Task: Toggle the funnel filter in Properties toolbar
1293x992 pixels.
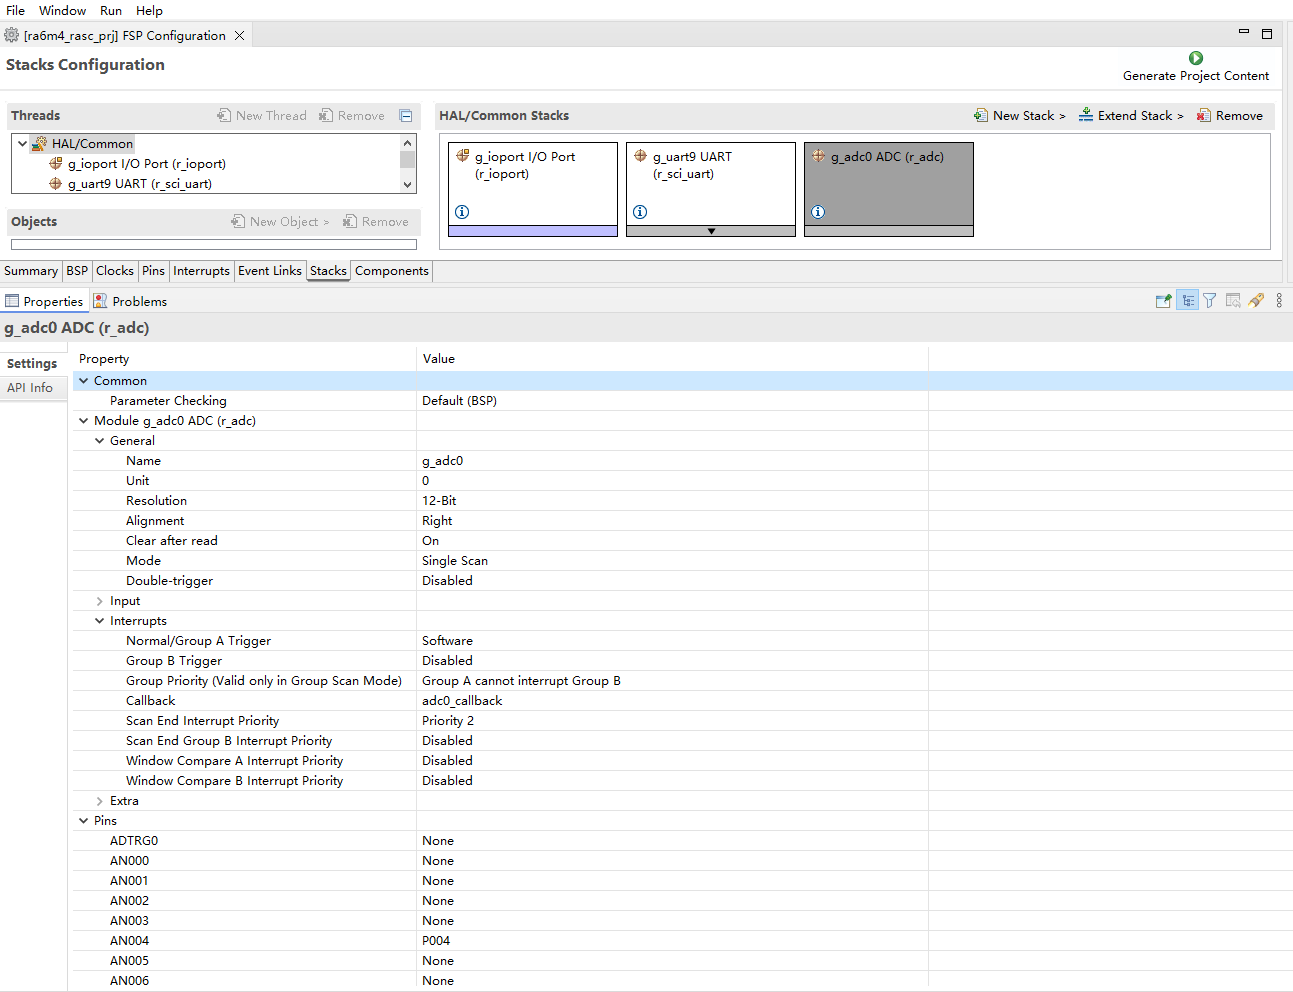Action: pyautogui.click(x=1210, y=300)
